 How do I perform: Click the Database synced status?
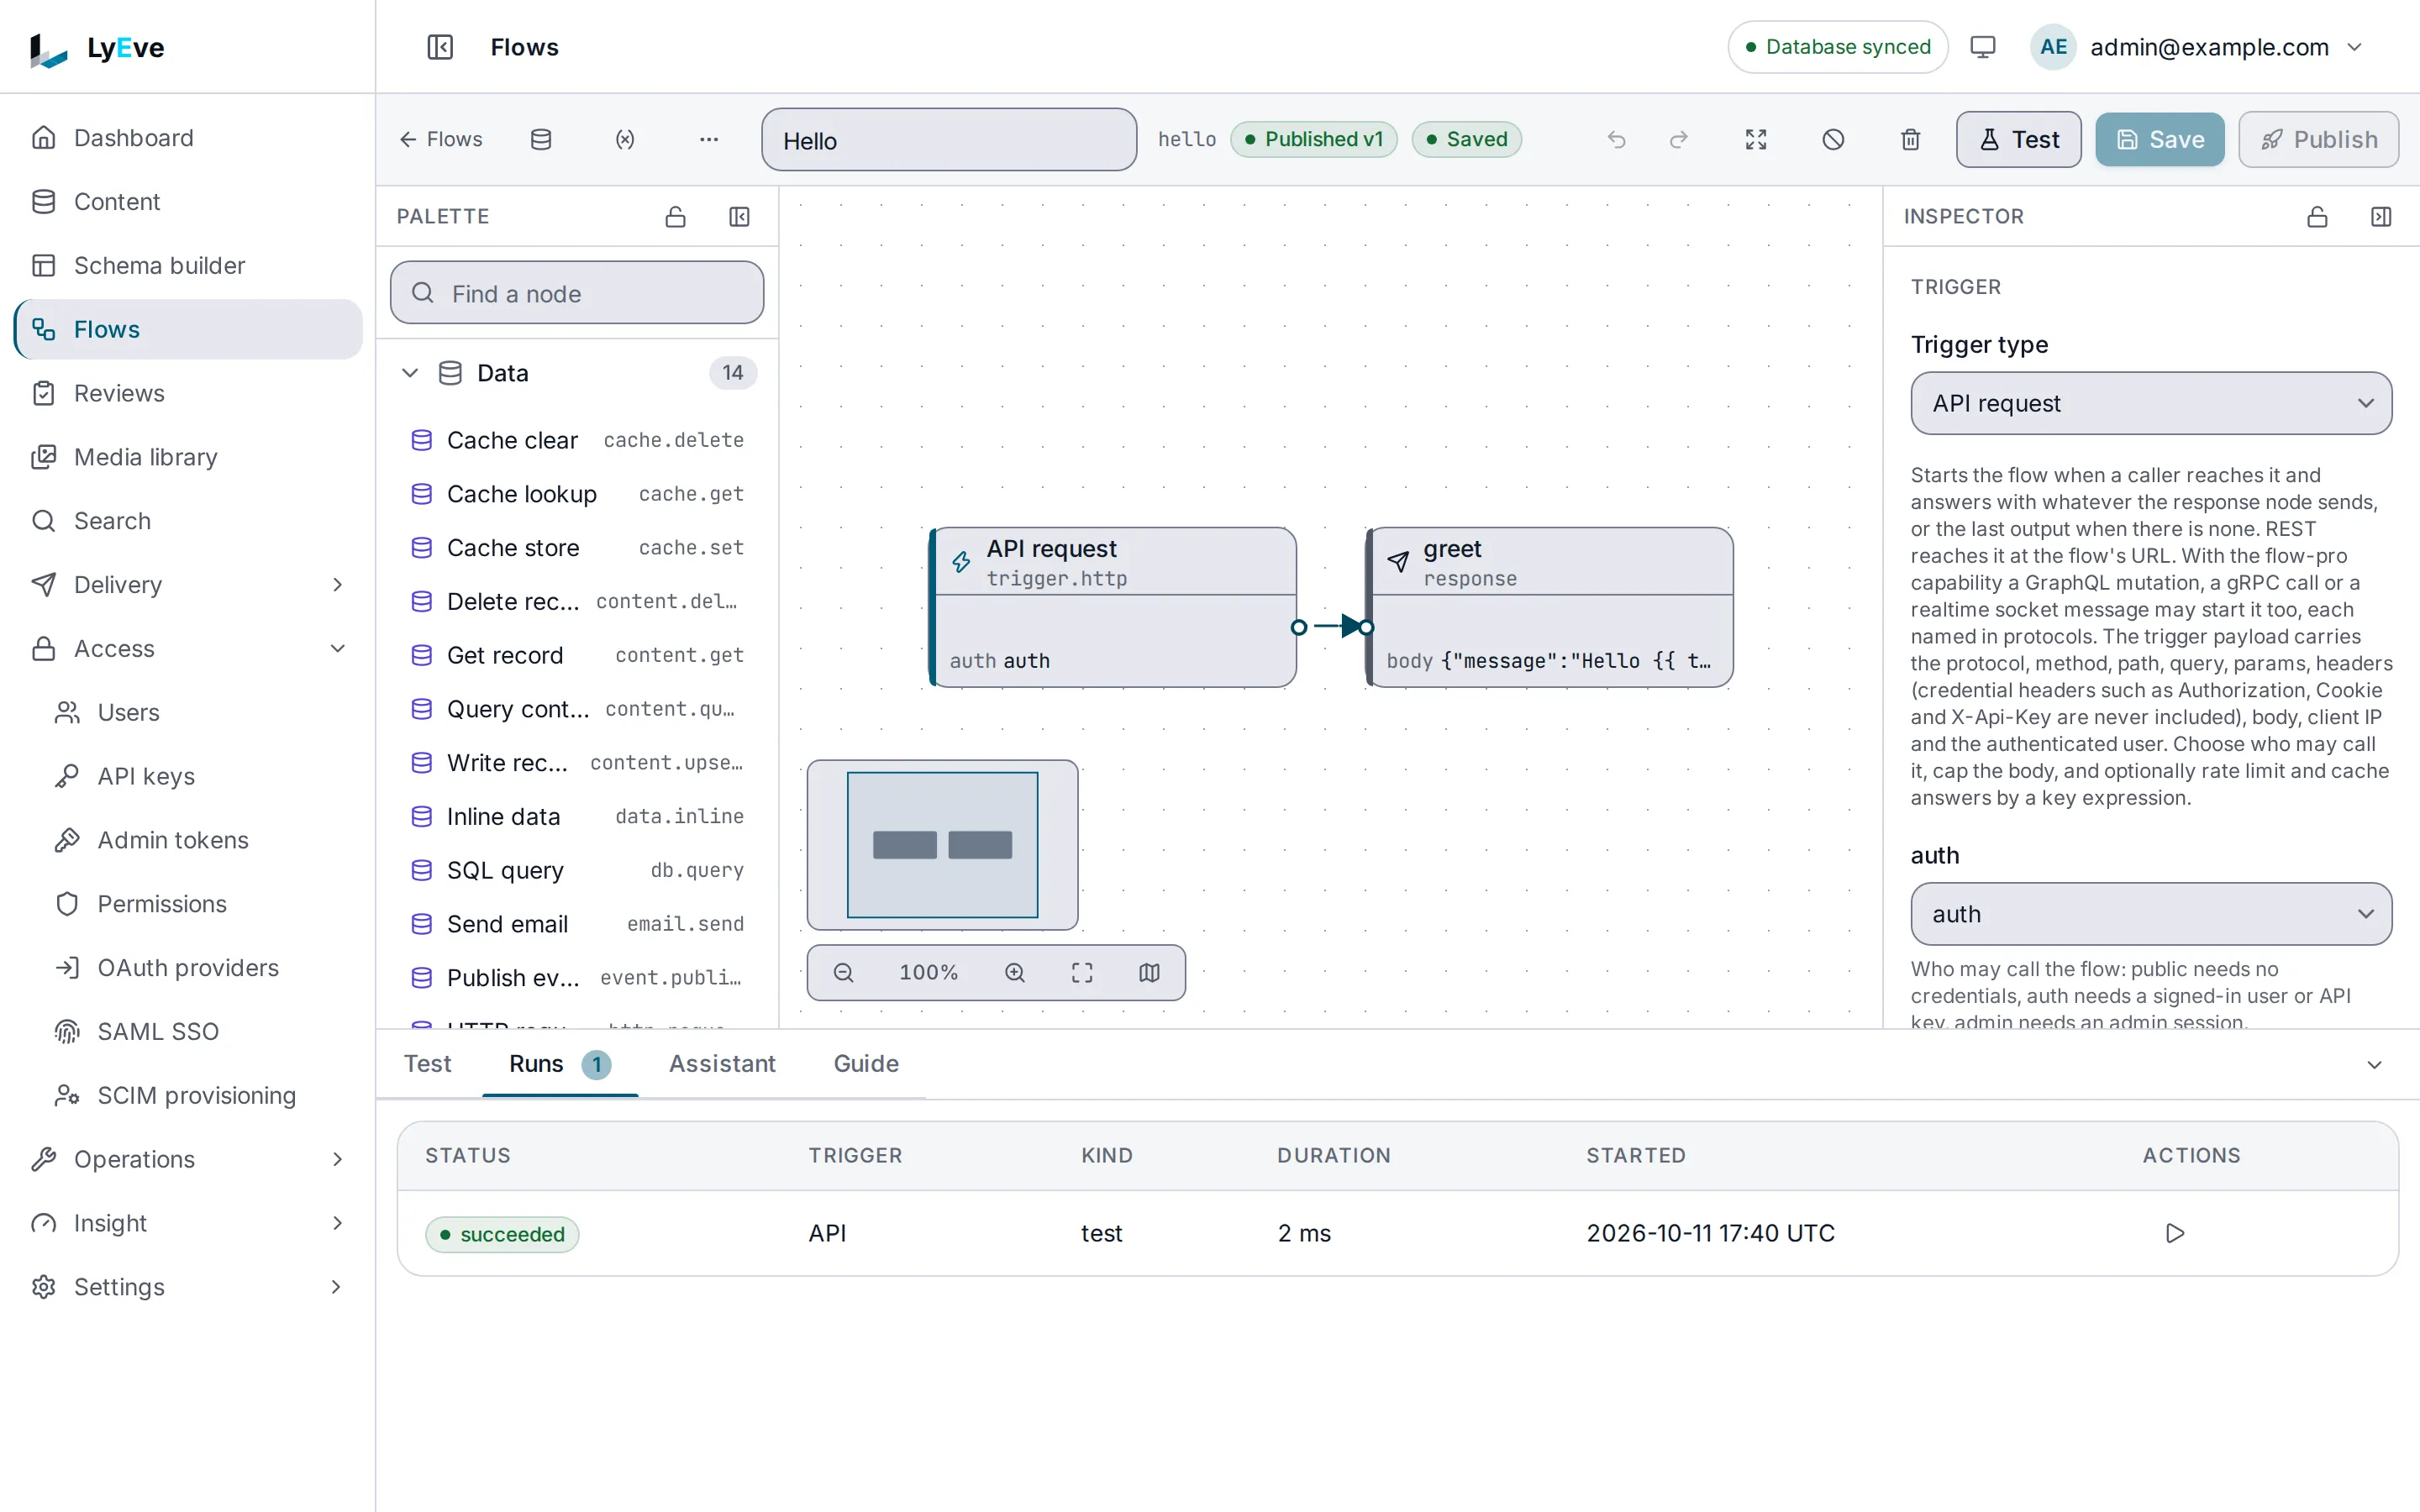tap(1837, 47)
